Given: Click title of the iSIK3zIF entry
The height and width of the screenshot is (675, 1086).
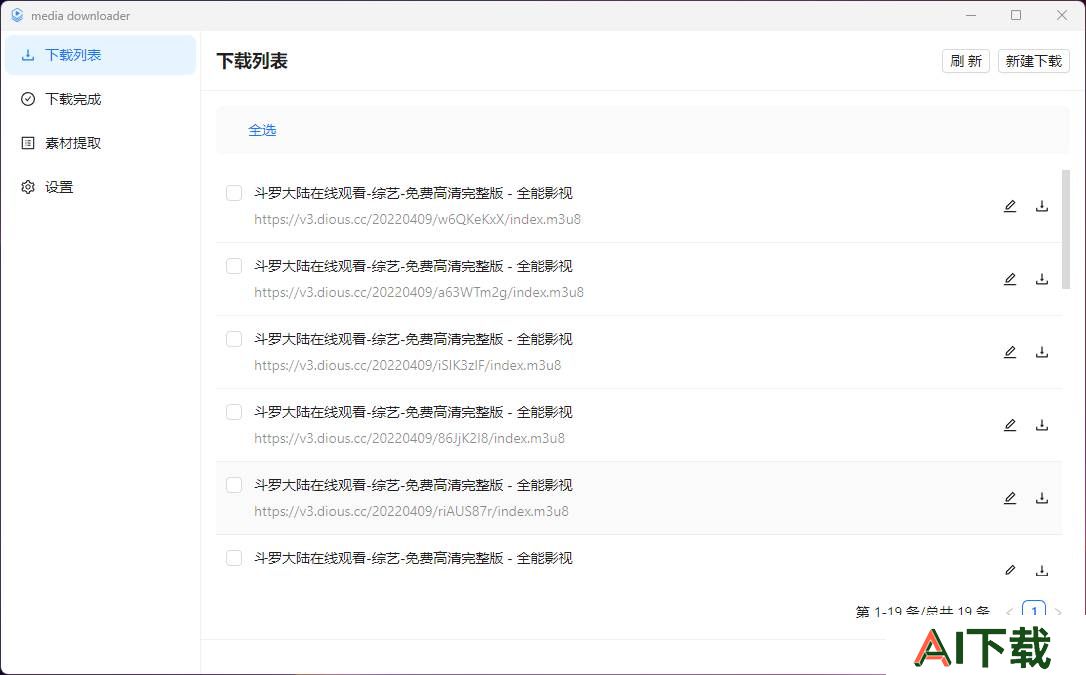Looking at the screenshot, I should point(413,339).
